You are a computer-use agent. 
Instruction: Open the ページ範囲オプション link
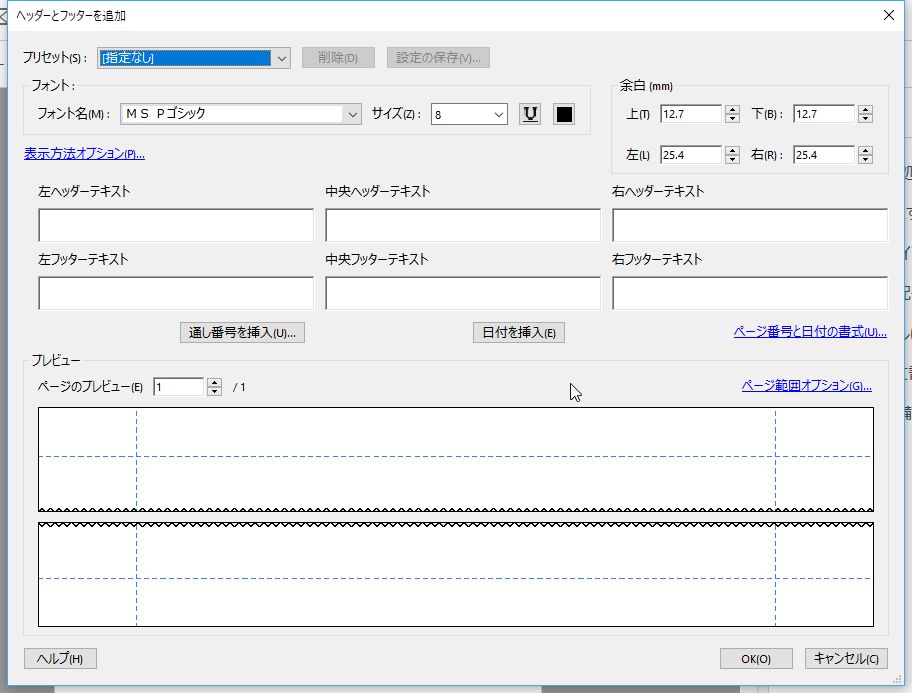point(807,386)
